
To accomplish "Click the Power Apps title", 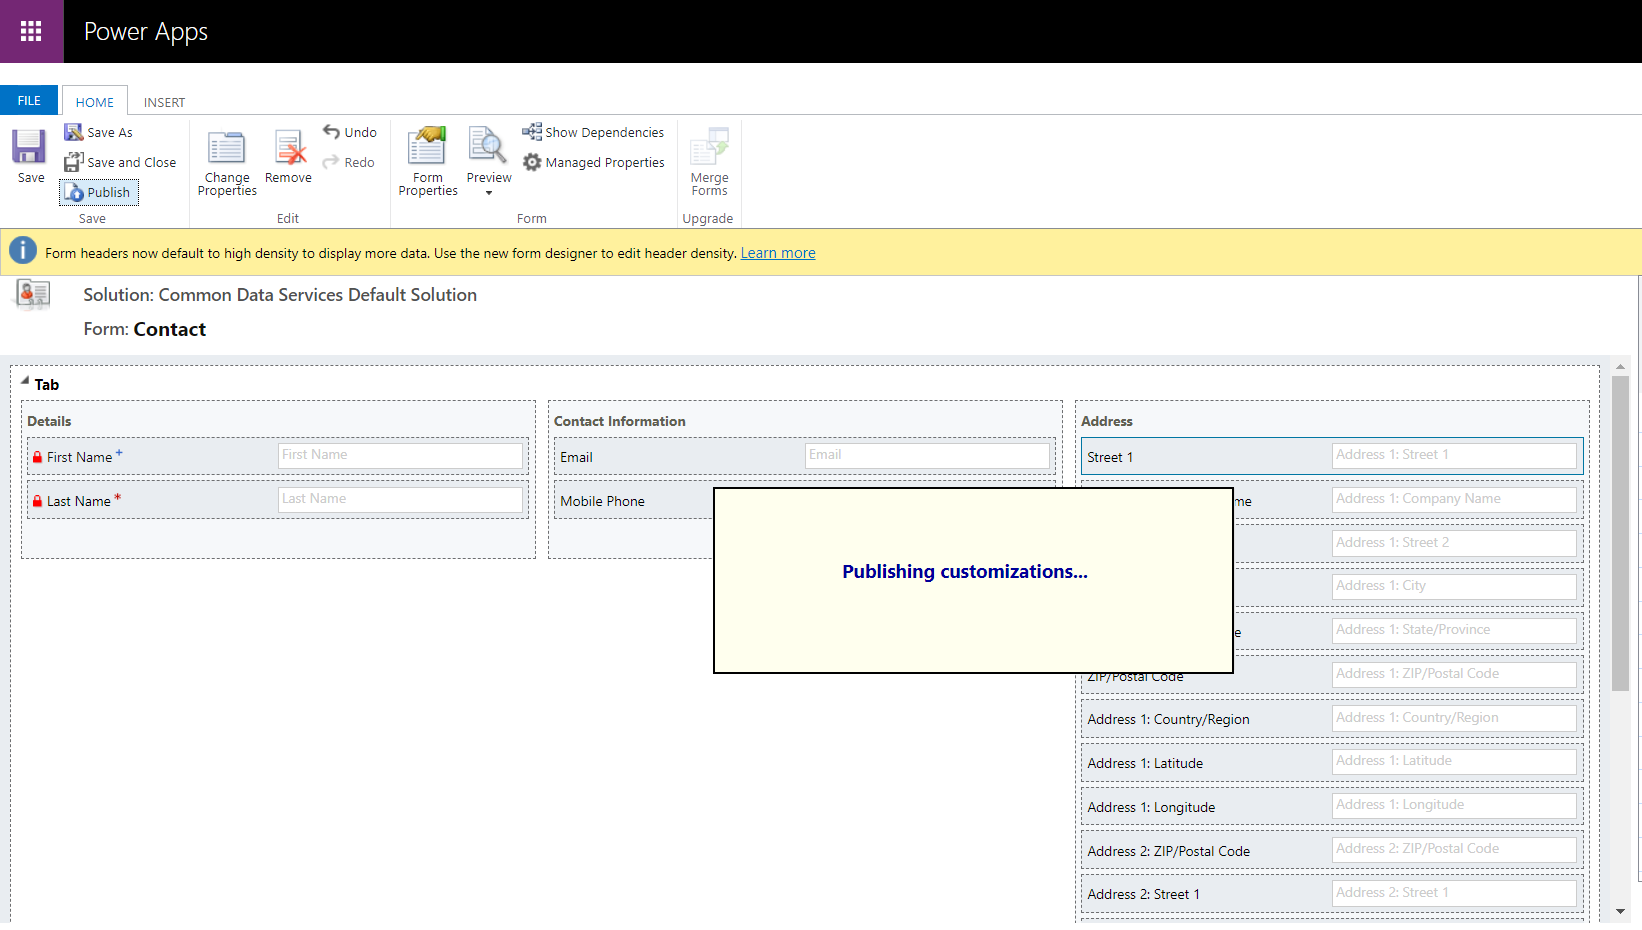I will click(146, 32).
